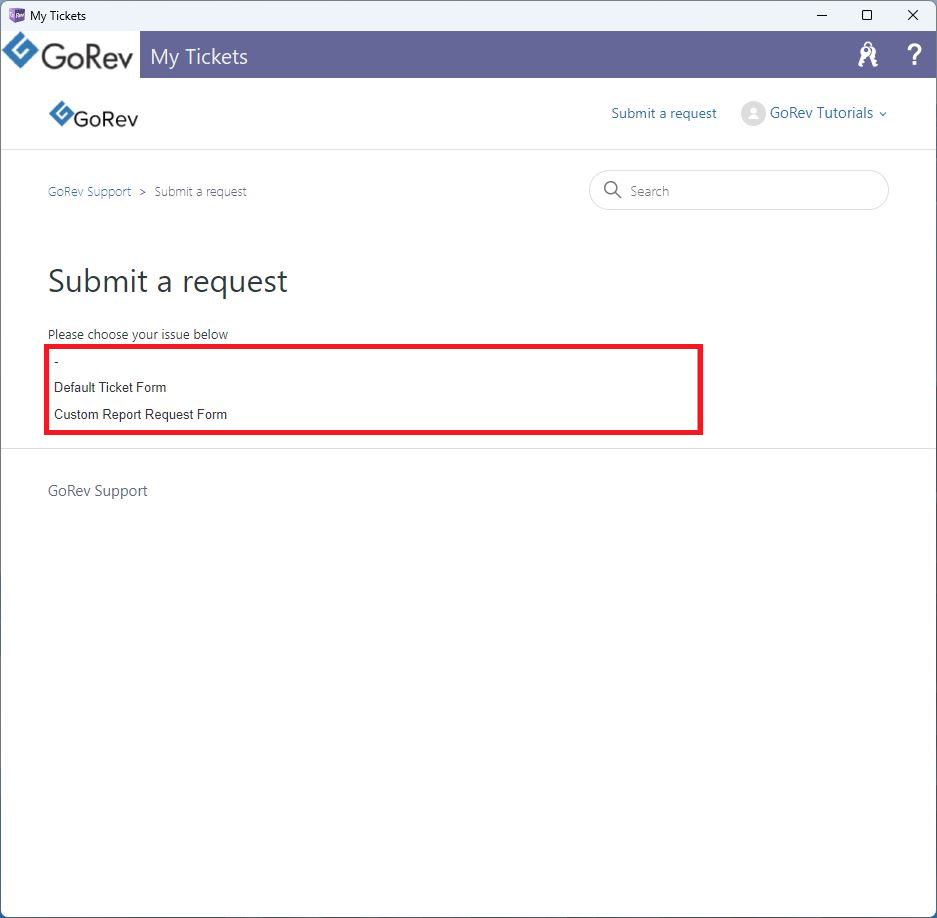Click the large GoRev logo in header
The image size is (937, 918).
[68, 53]
